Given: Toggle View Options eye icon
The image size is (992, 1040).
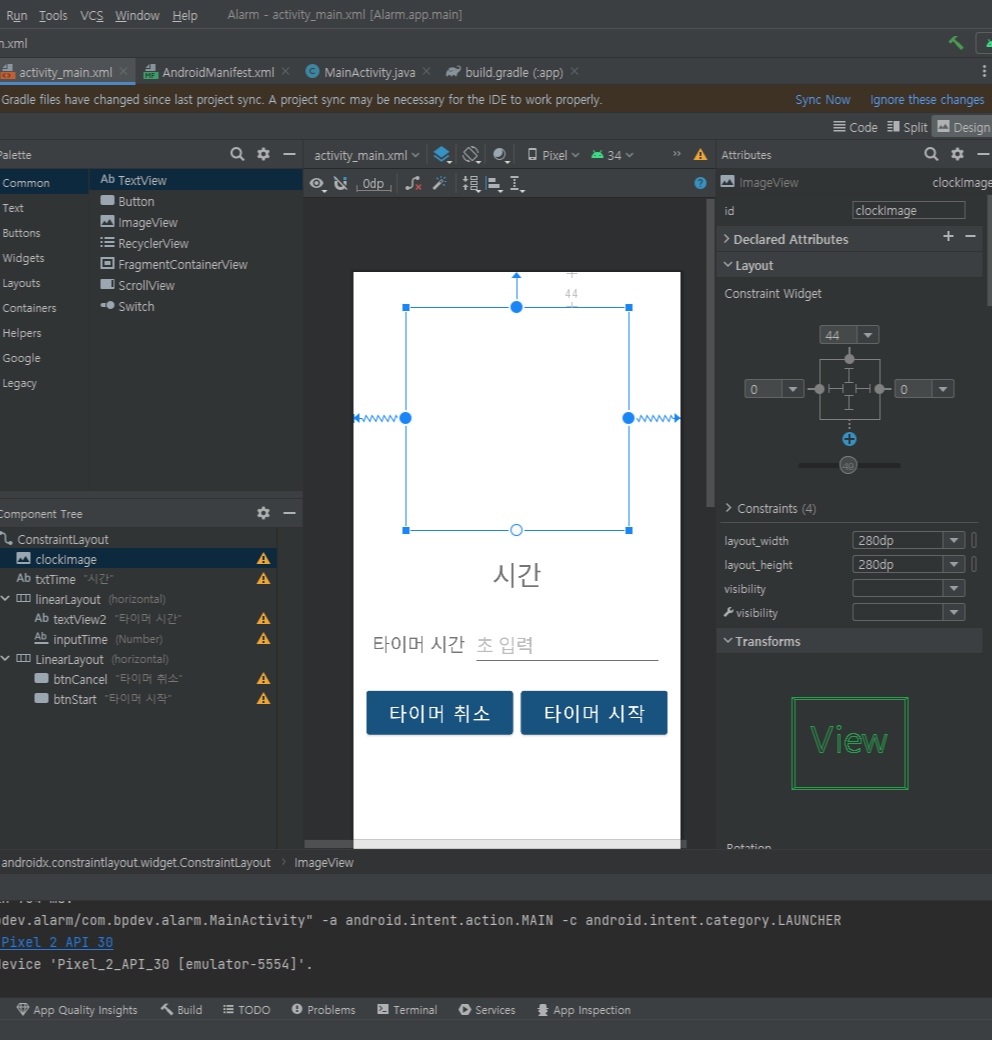Looking at the screenshot, I should [318, 184].
